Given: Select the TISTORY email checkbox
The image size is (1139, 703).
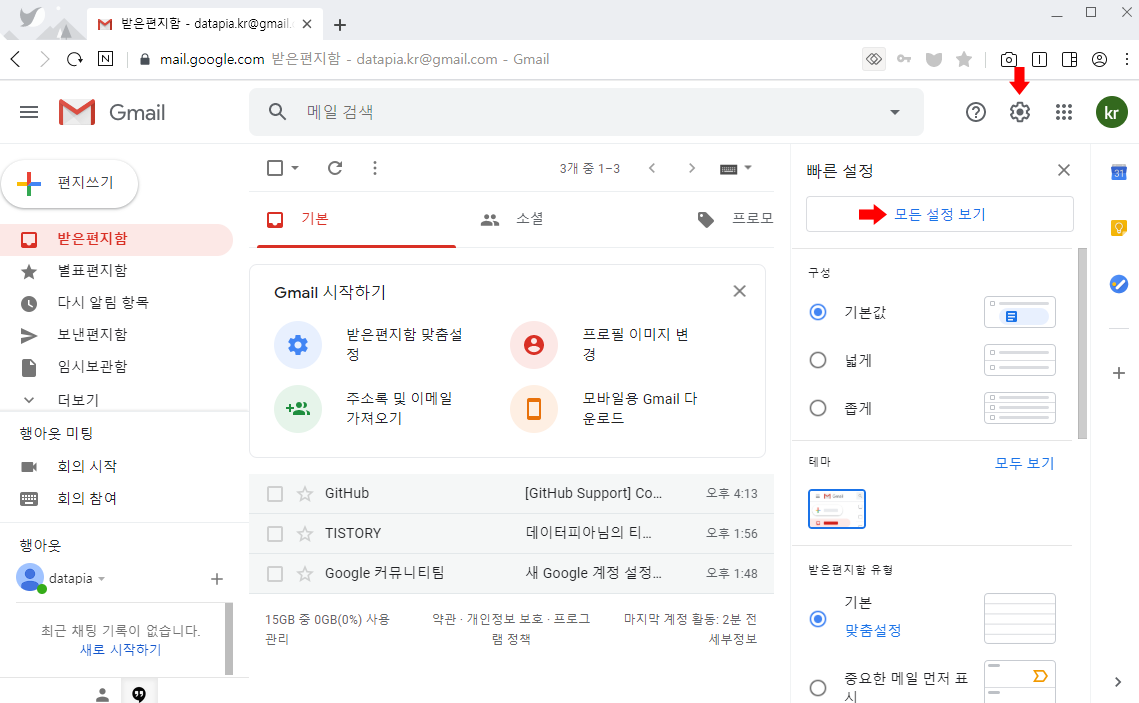Looking at the screenshot, I should pyautogui.click(x=275, y=534).
